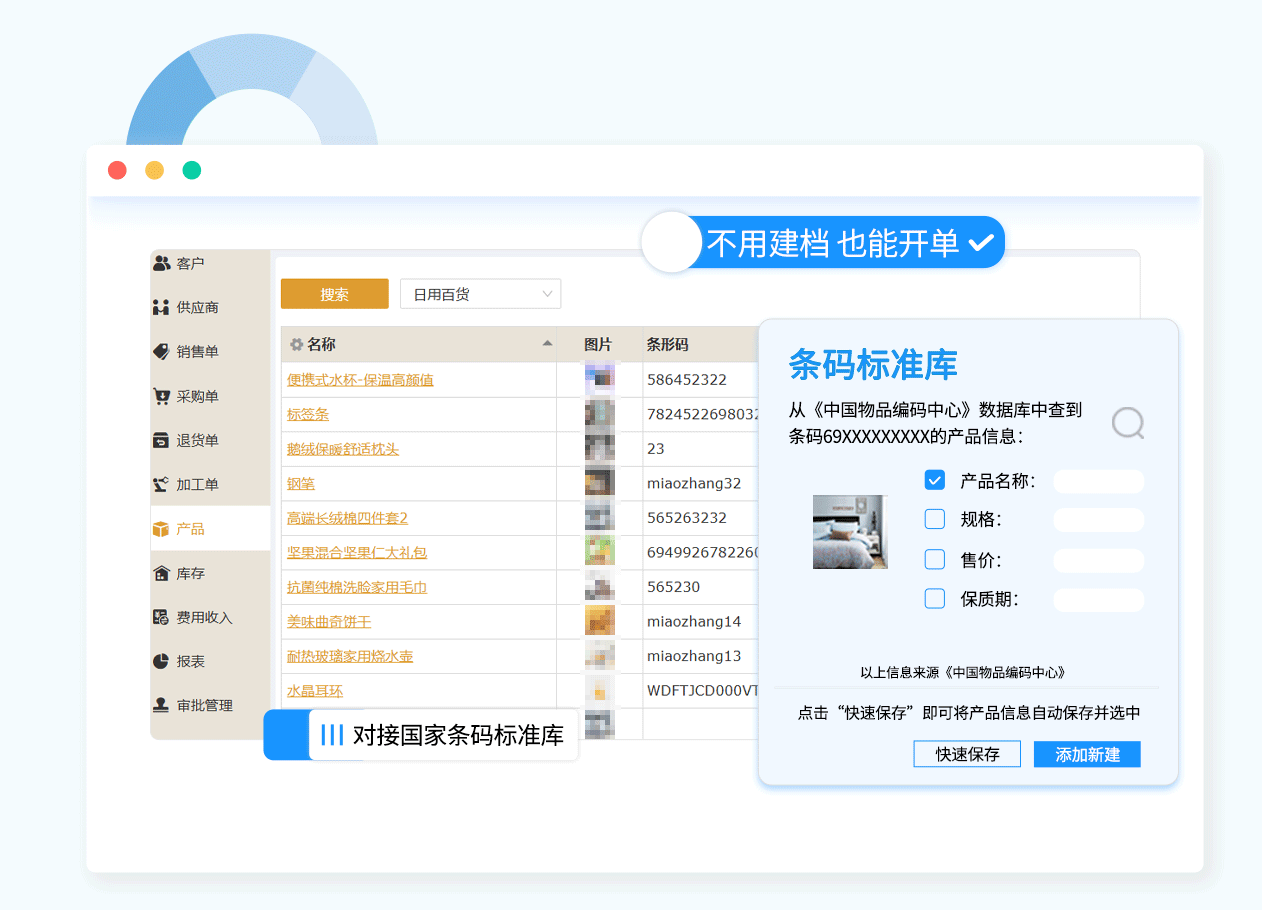
Task: Click the 客户 customers icon in sidebar
Action: [161, 263]
